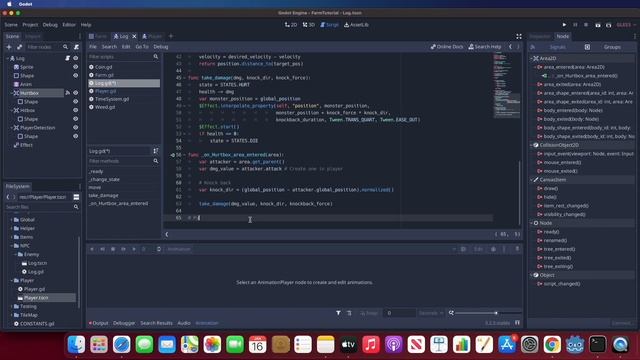The image size is (640, 360).
Task: Toggle visibility of Hitbox's Shape child
Action: pyautogui.click(x=76, y=119)
